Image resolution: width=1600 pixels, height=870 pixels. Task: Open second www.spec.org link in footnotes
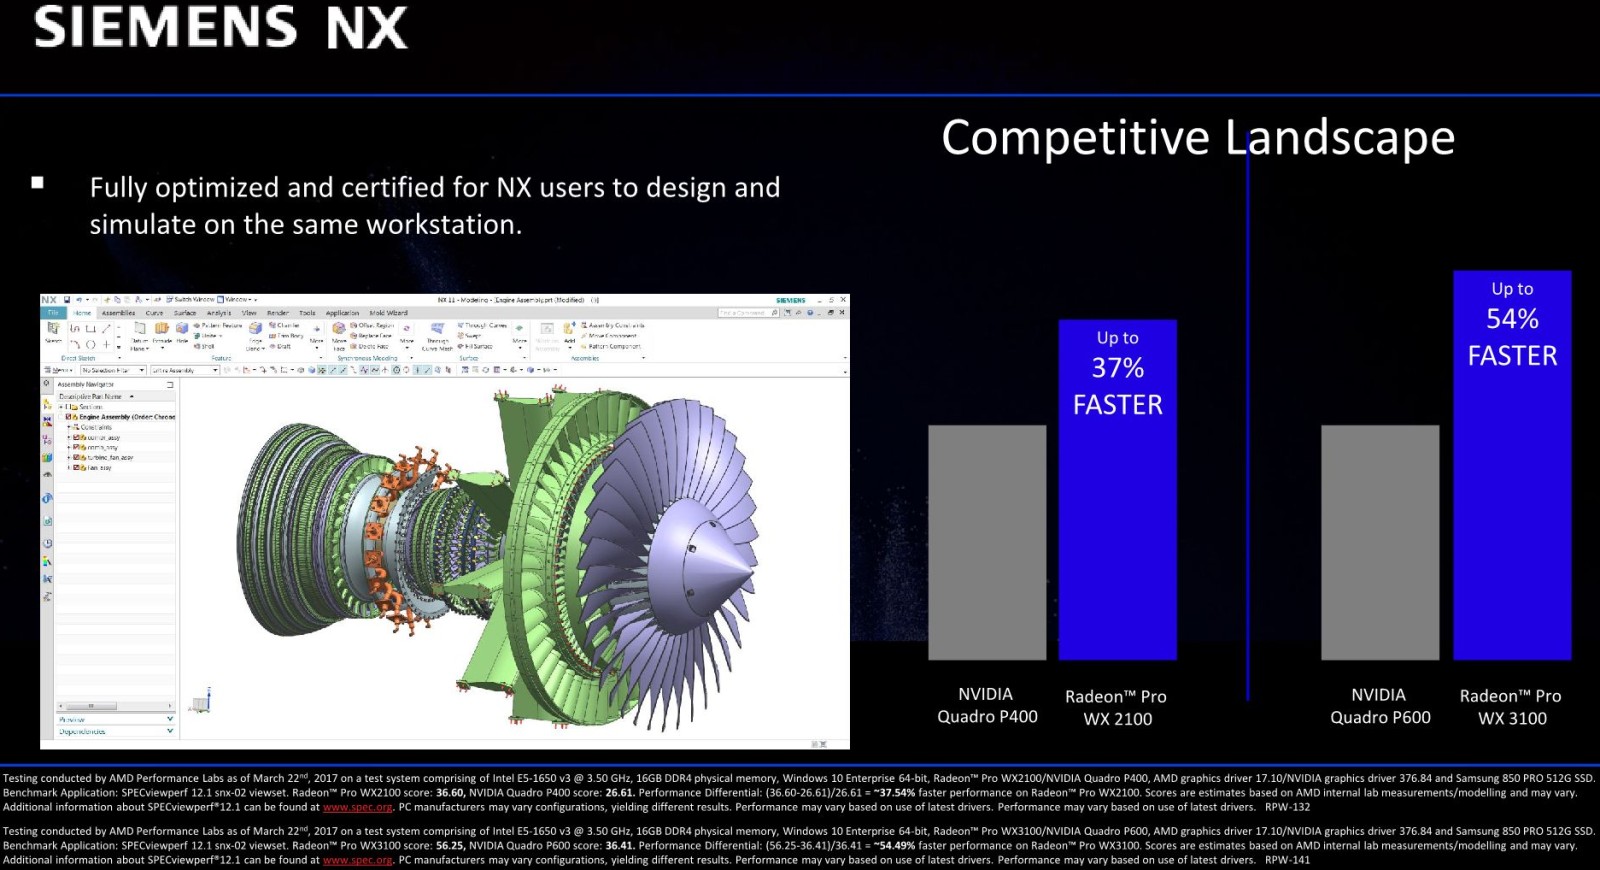click(x=358, y=860)
